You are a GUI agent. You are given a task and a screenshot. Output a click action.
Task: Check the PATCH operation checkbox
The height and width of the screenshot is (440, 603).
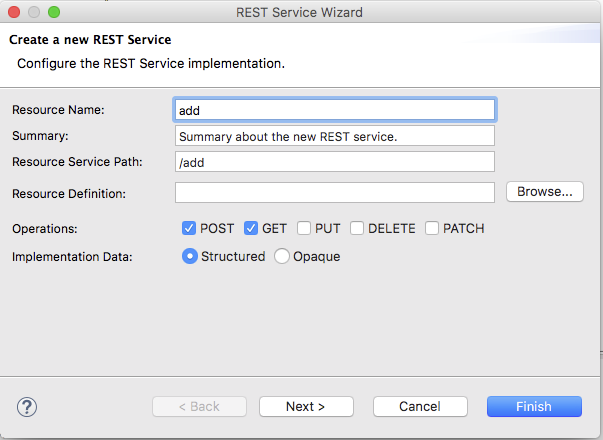tap(432, 228)
